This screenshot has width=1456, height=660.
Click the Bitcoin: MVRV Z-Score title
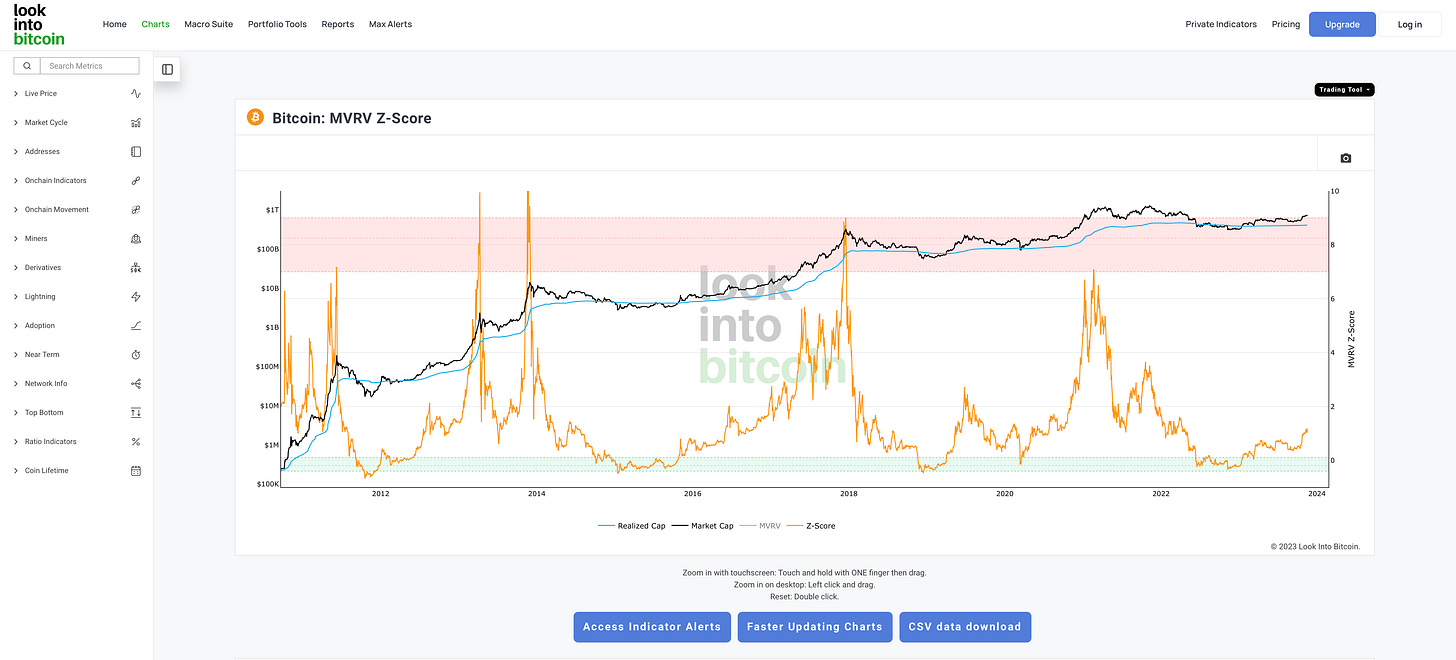click(x=352, y=118)
